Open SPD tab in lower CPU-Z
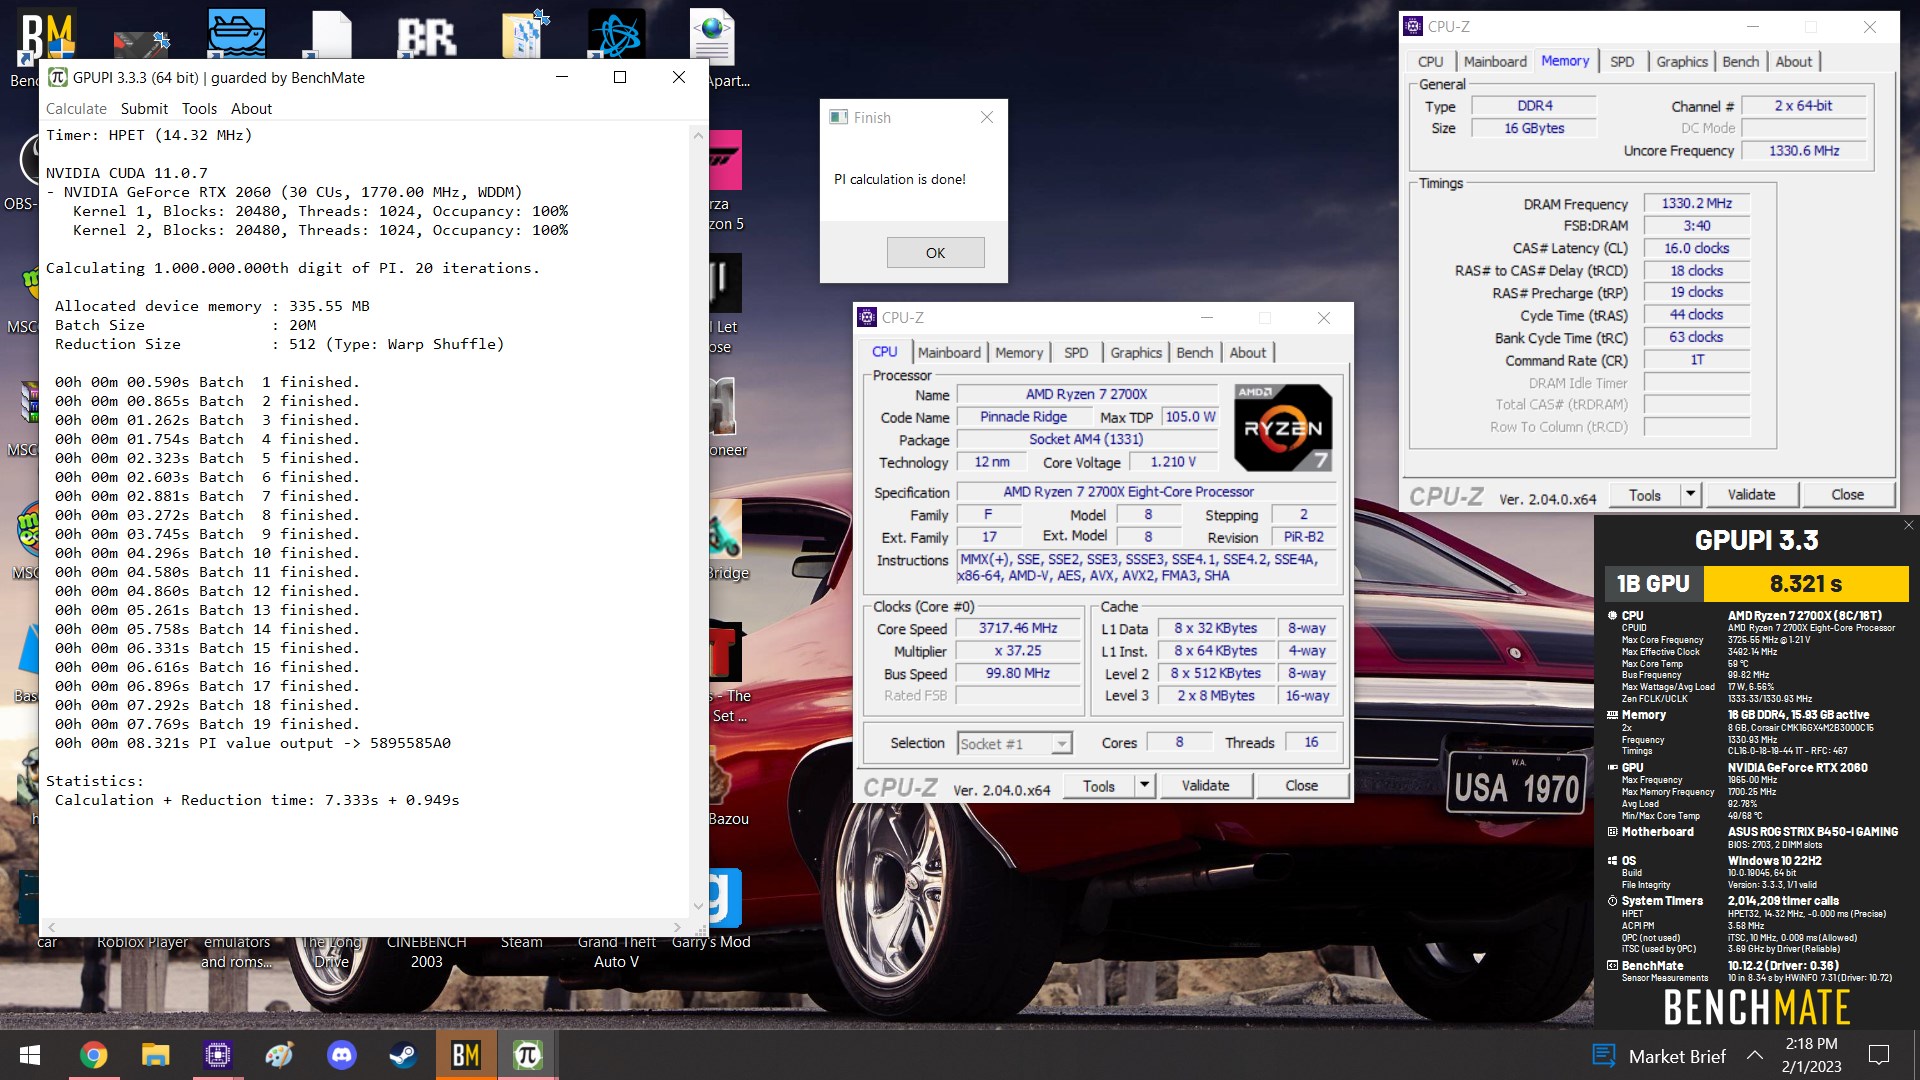Image resolution: width=1920 pixels, height=1080 pixels. point(1076,353)
